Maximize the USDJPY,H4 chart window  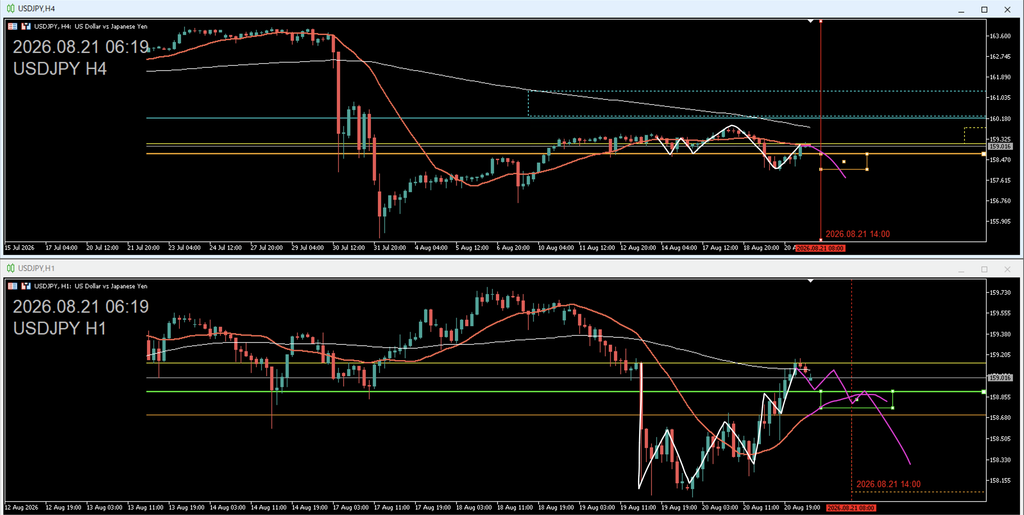tap(984, 9)
